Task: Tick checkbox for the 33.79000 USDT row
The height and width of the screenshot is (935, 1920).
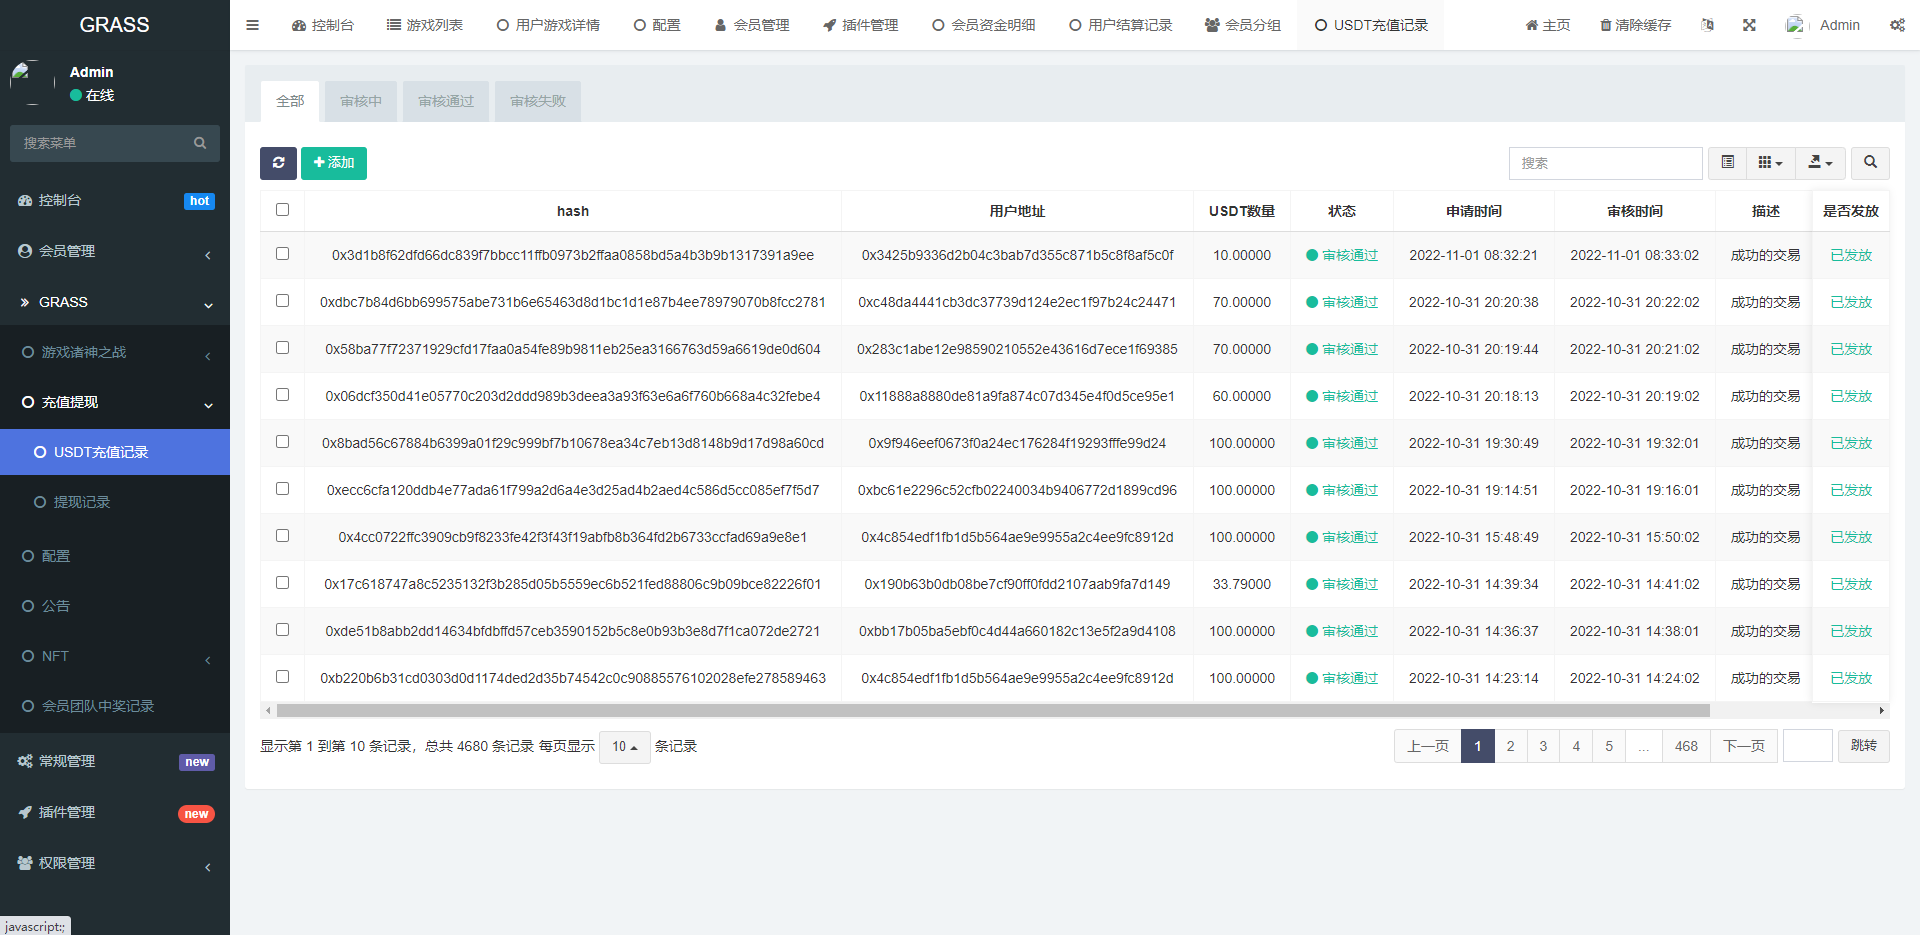Action: tap(282, 583)
